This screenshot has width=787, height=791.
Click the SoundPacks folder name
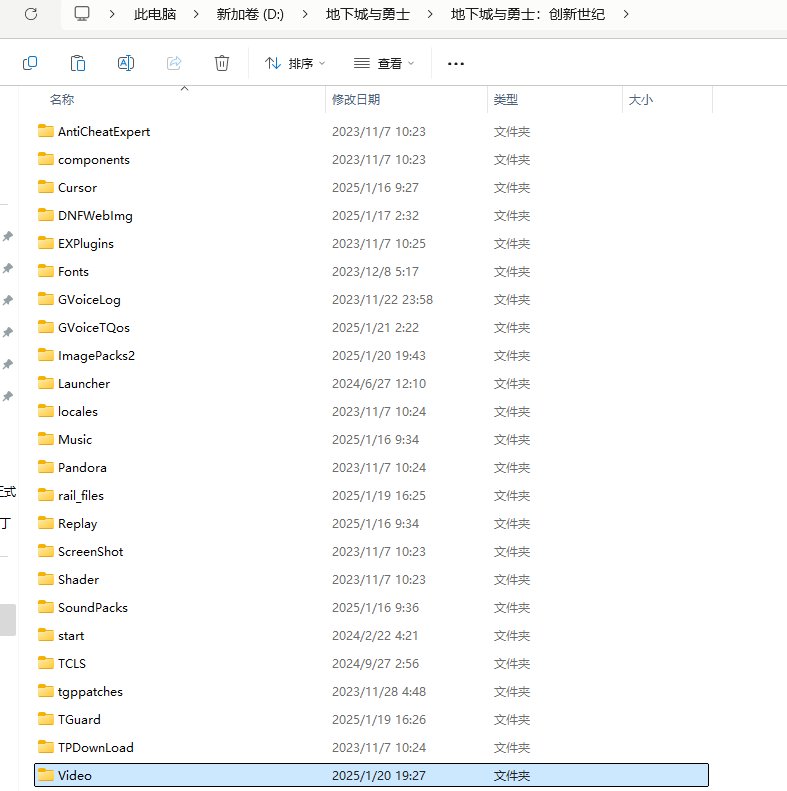93,607
